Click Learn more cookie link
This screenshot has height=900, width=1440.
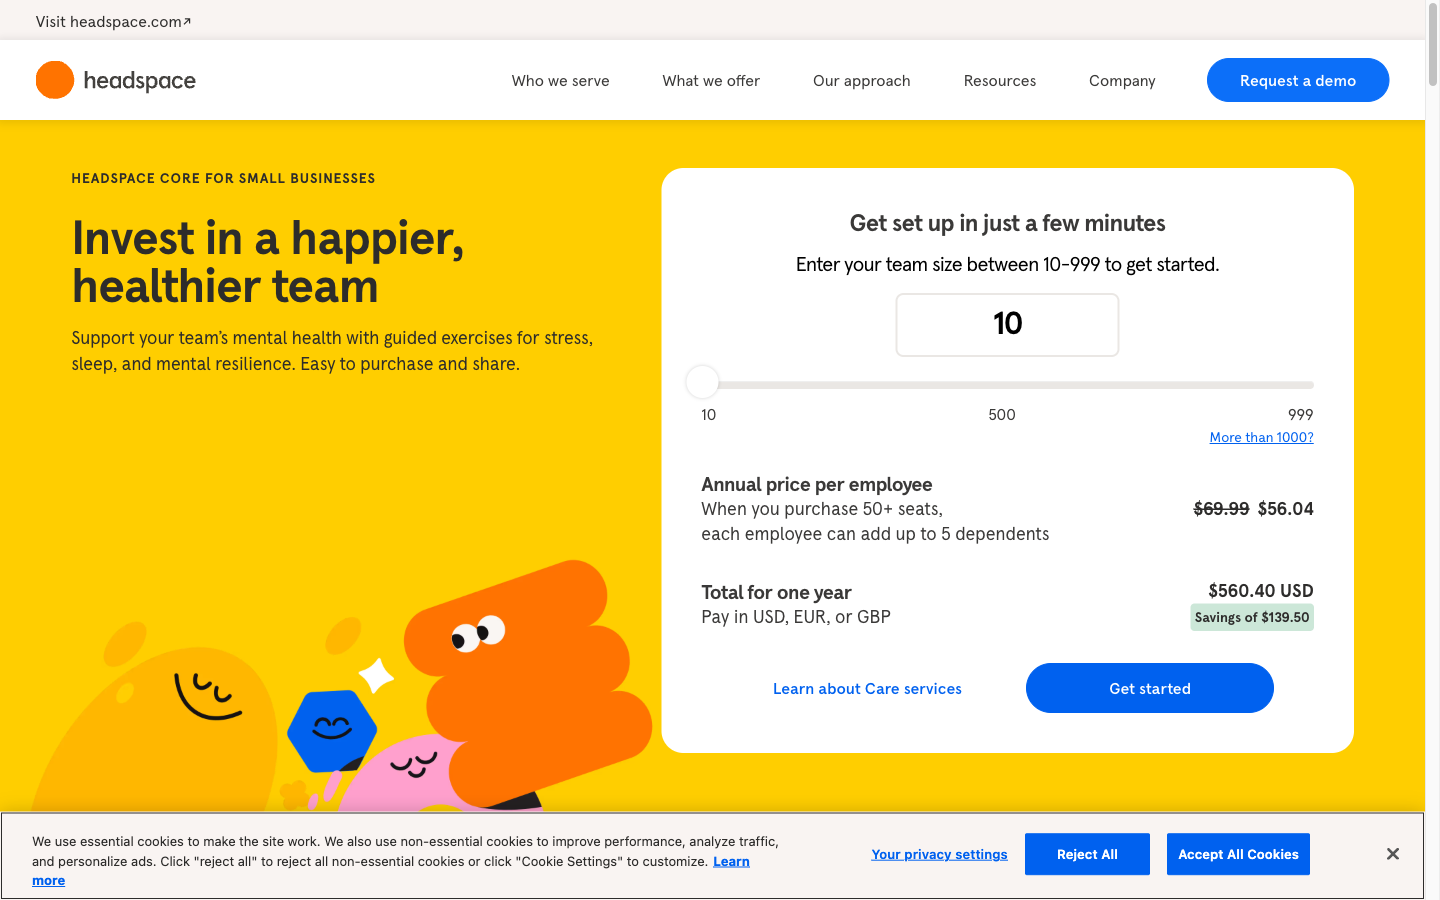click(731, 862)
